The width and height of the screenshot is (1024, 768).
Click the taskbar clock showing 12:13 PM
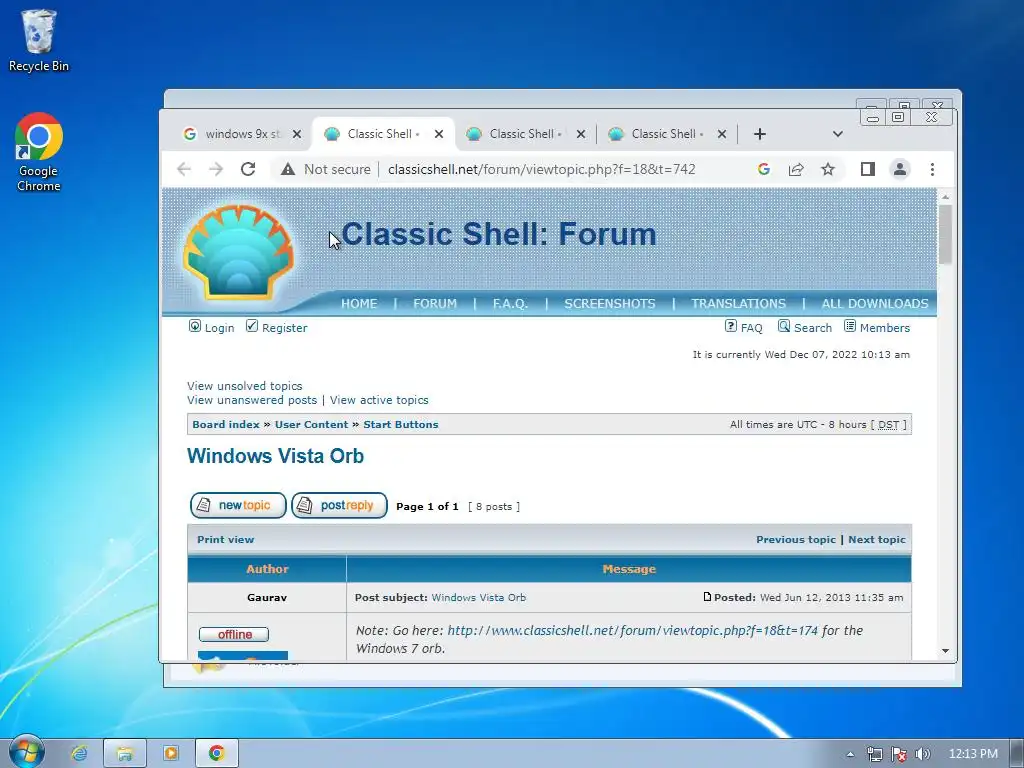coord(973,754)
